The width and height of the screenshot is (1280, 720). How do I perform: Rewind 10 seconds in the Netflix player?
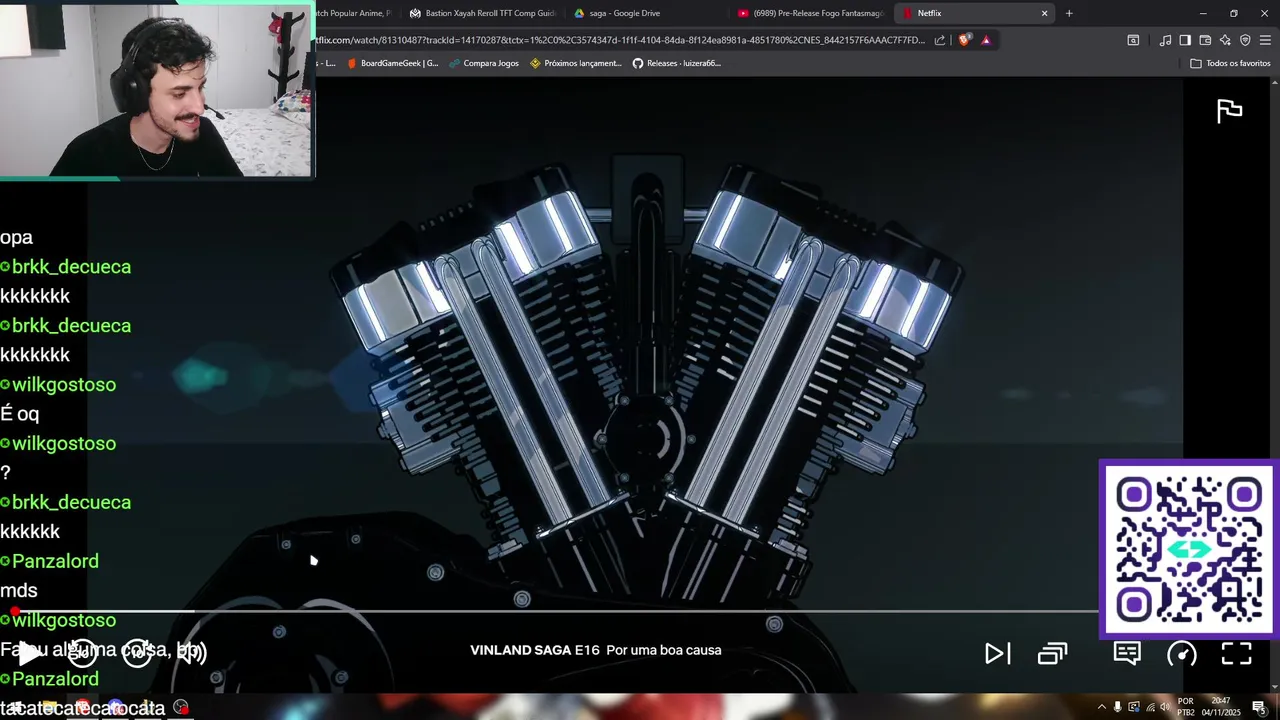82,653
